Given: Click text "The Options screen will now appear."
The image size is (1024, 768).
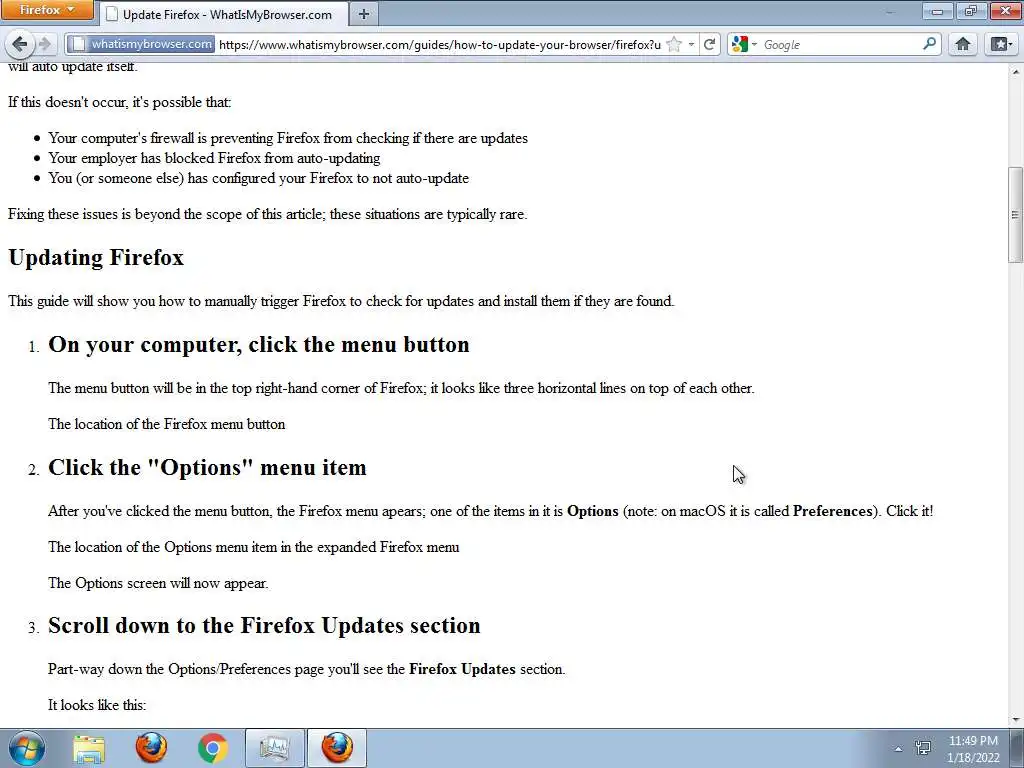Looking at the screenshot, I should click(x=158, y=583).
